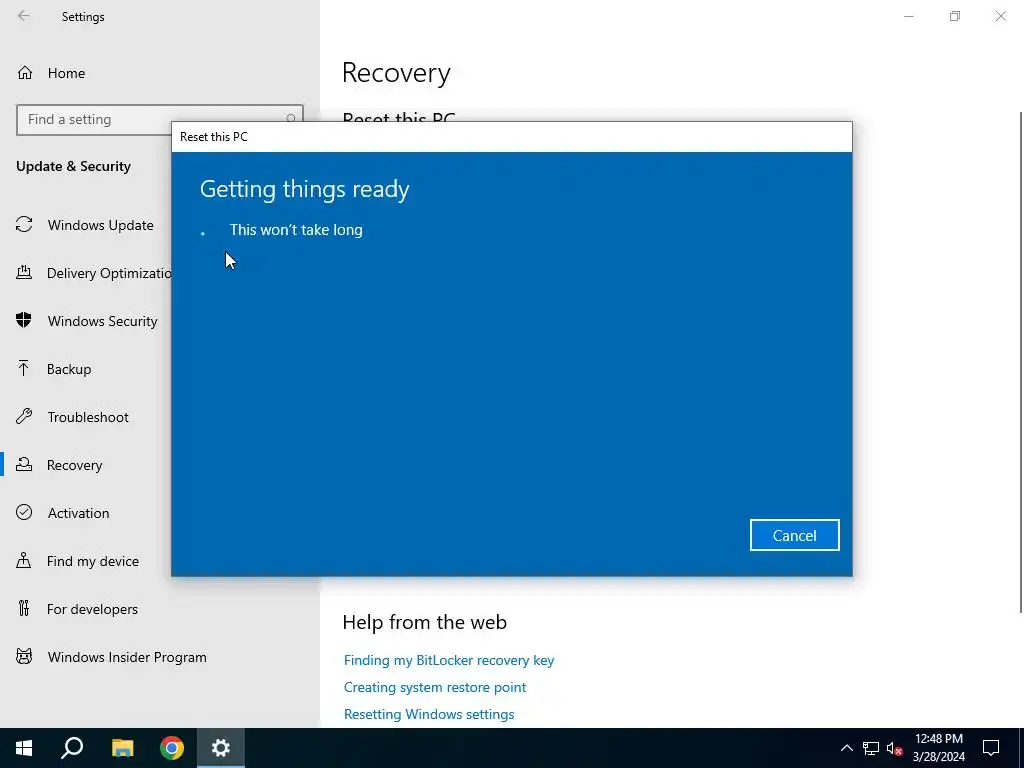Open Windows Security shield icon
Image resolution: width=1024 pixels, height=768 pixels.
pos(24,321)
